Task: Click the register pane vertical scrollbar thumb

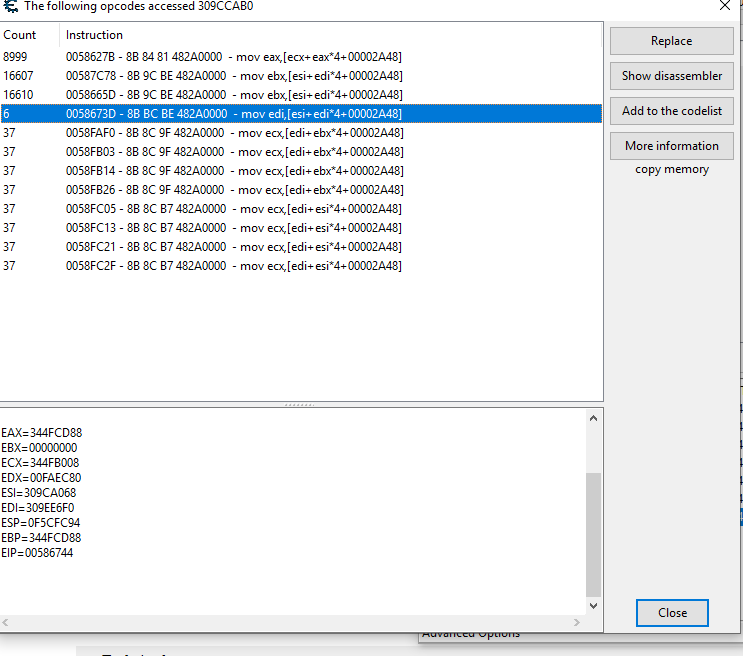Action: click(593, 535)
